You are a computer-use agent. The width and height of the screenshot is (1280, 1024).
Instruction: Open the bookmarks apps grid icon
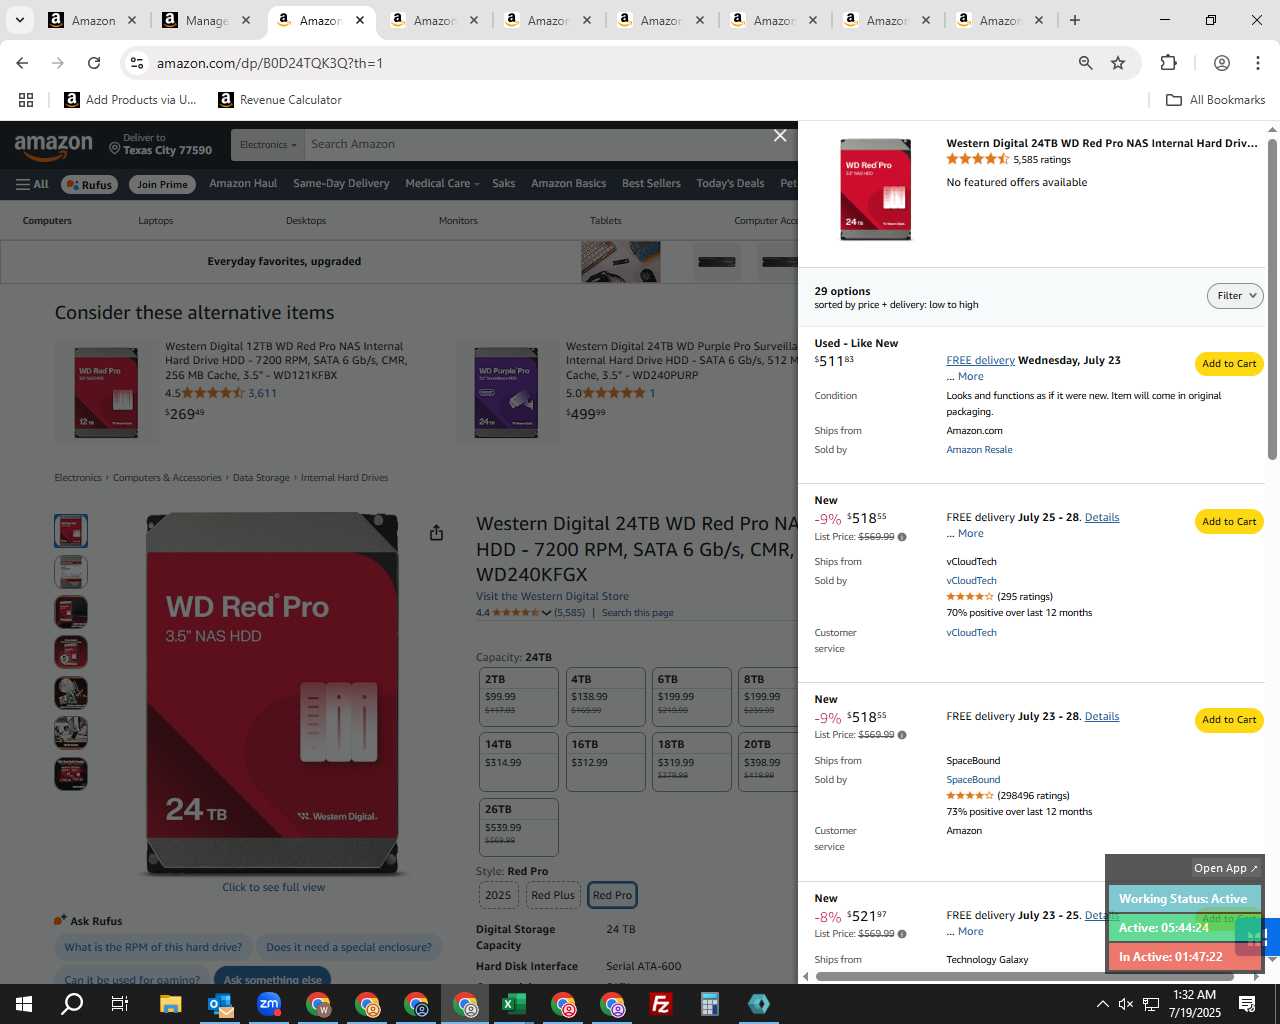pyautogui.click(x=26, y=100)
